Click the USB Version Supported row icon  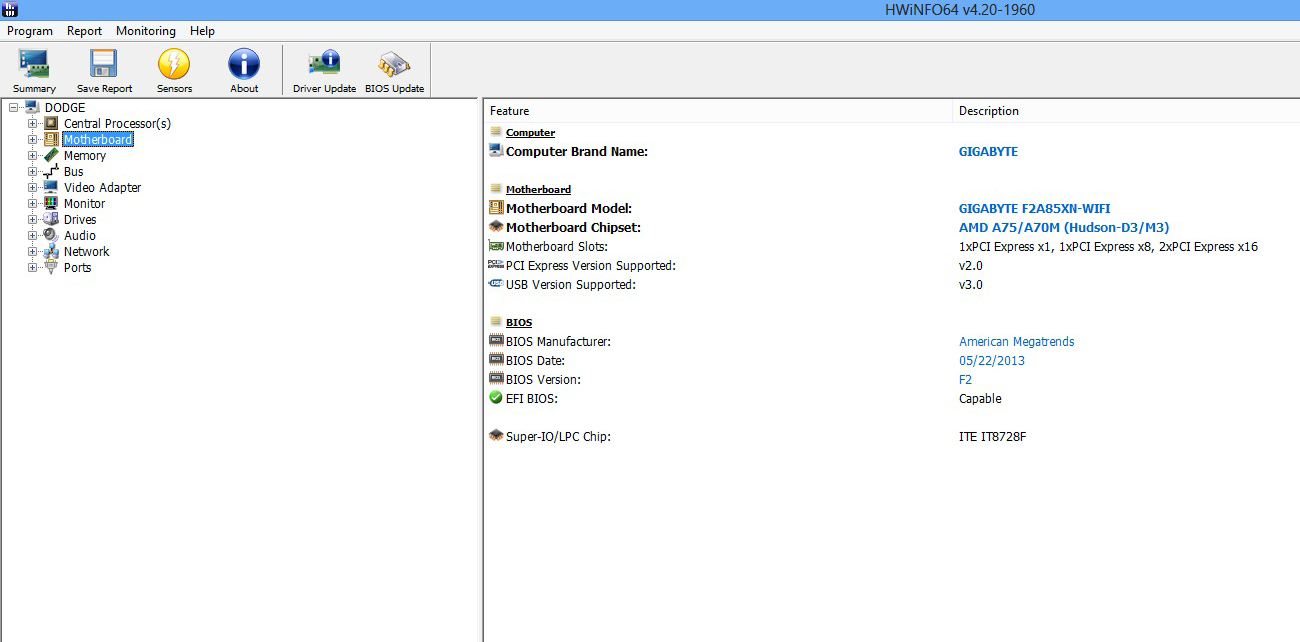[496, 284]
